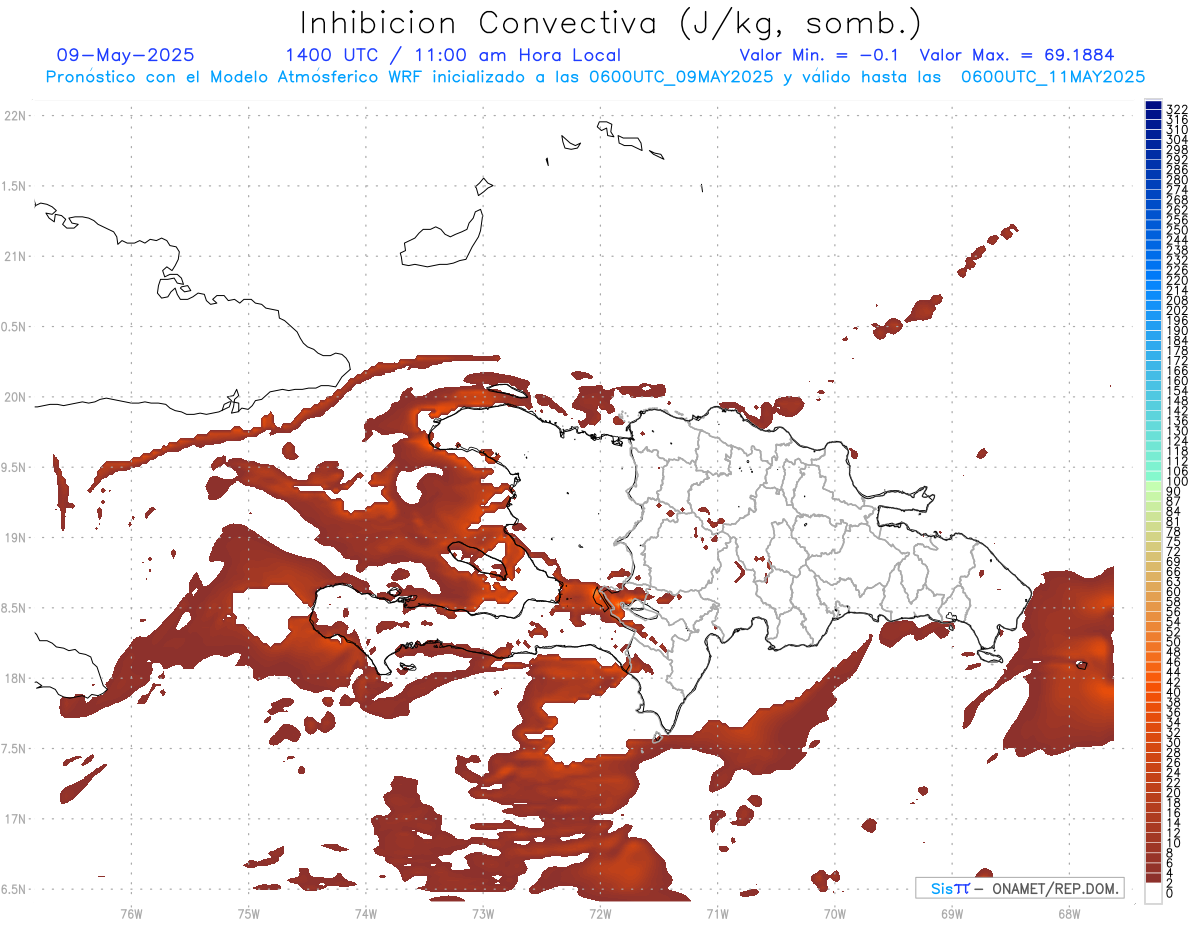Screen dimensions: 1200x927
Task: Click the '69W' longitude label
Action: (x=951, y=913)
